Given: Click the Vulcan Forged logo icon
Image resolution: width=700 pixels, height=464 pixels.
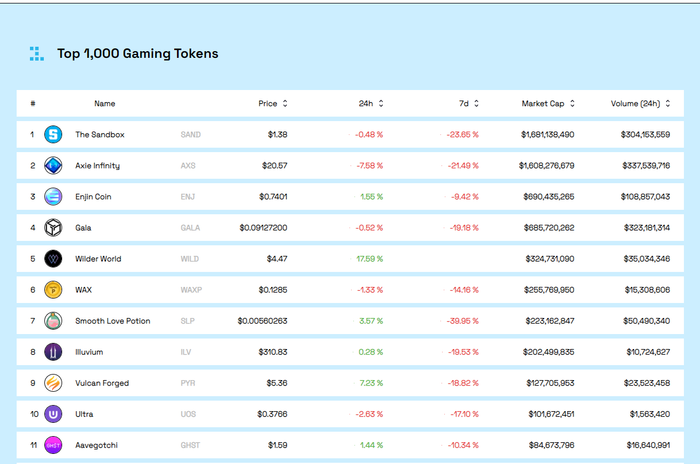Looking at the screenshot, I should click(53, 383).
